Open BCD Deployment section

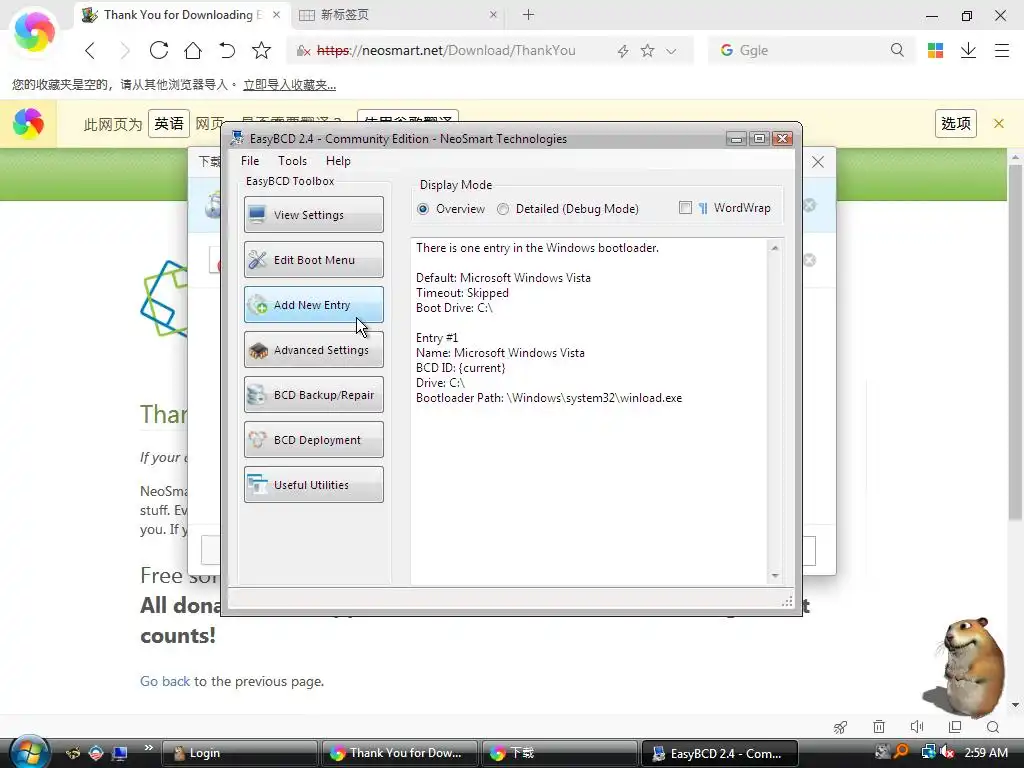[x=313, y=440]
